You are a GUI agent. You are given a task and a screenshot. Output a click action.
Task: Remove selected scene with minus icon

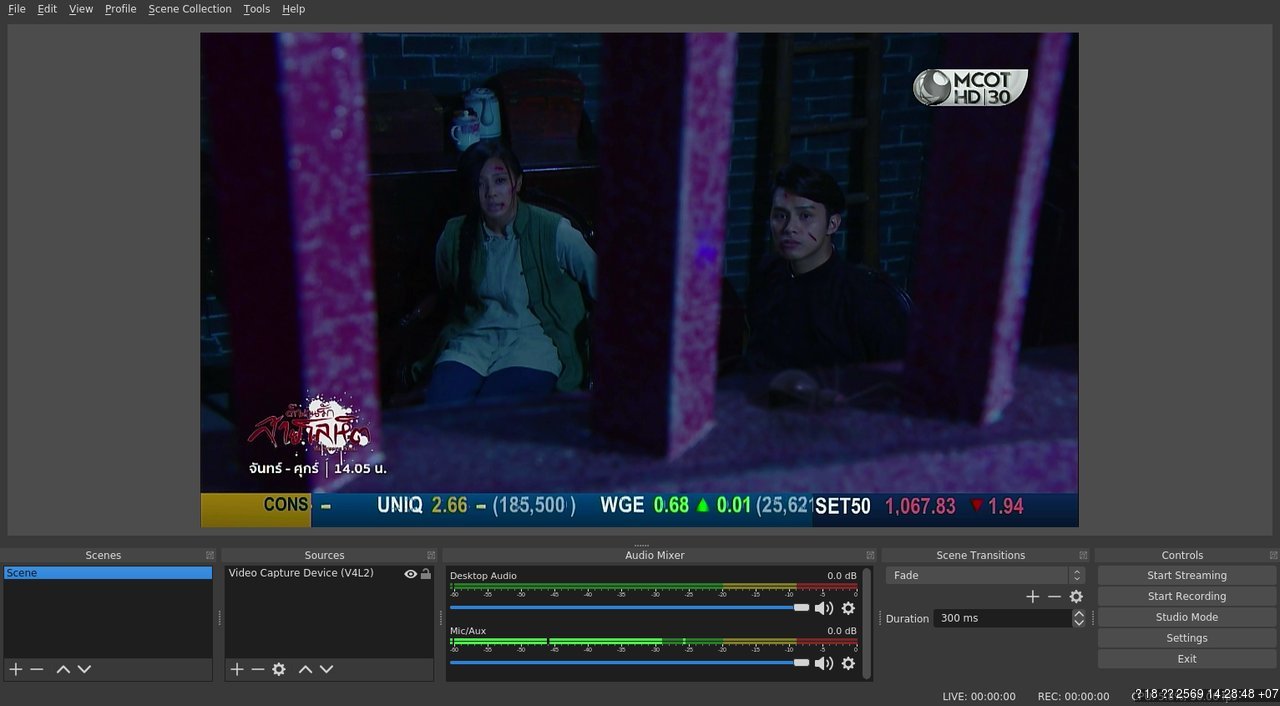coord(37,669)
